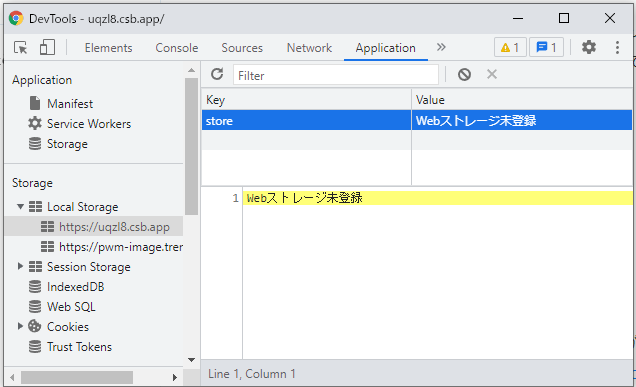Switch to the Network tab
The width and height of the screenshot is (636, 387).
coord(309,48)
